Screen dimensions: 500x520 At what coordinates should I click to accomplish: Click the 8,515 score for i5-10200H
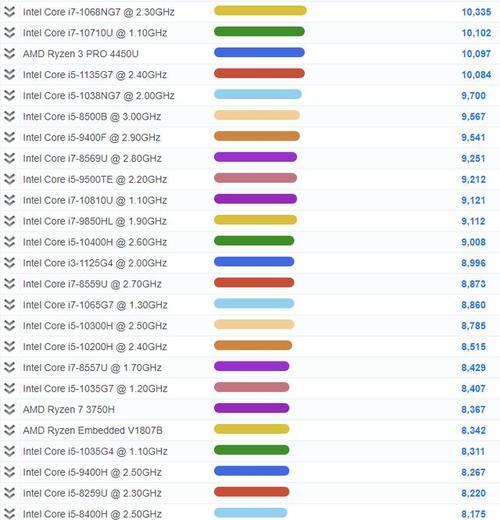(473, 347)
